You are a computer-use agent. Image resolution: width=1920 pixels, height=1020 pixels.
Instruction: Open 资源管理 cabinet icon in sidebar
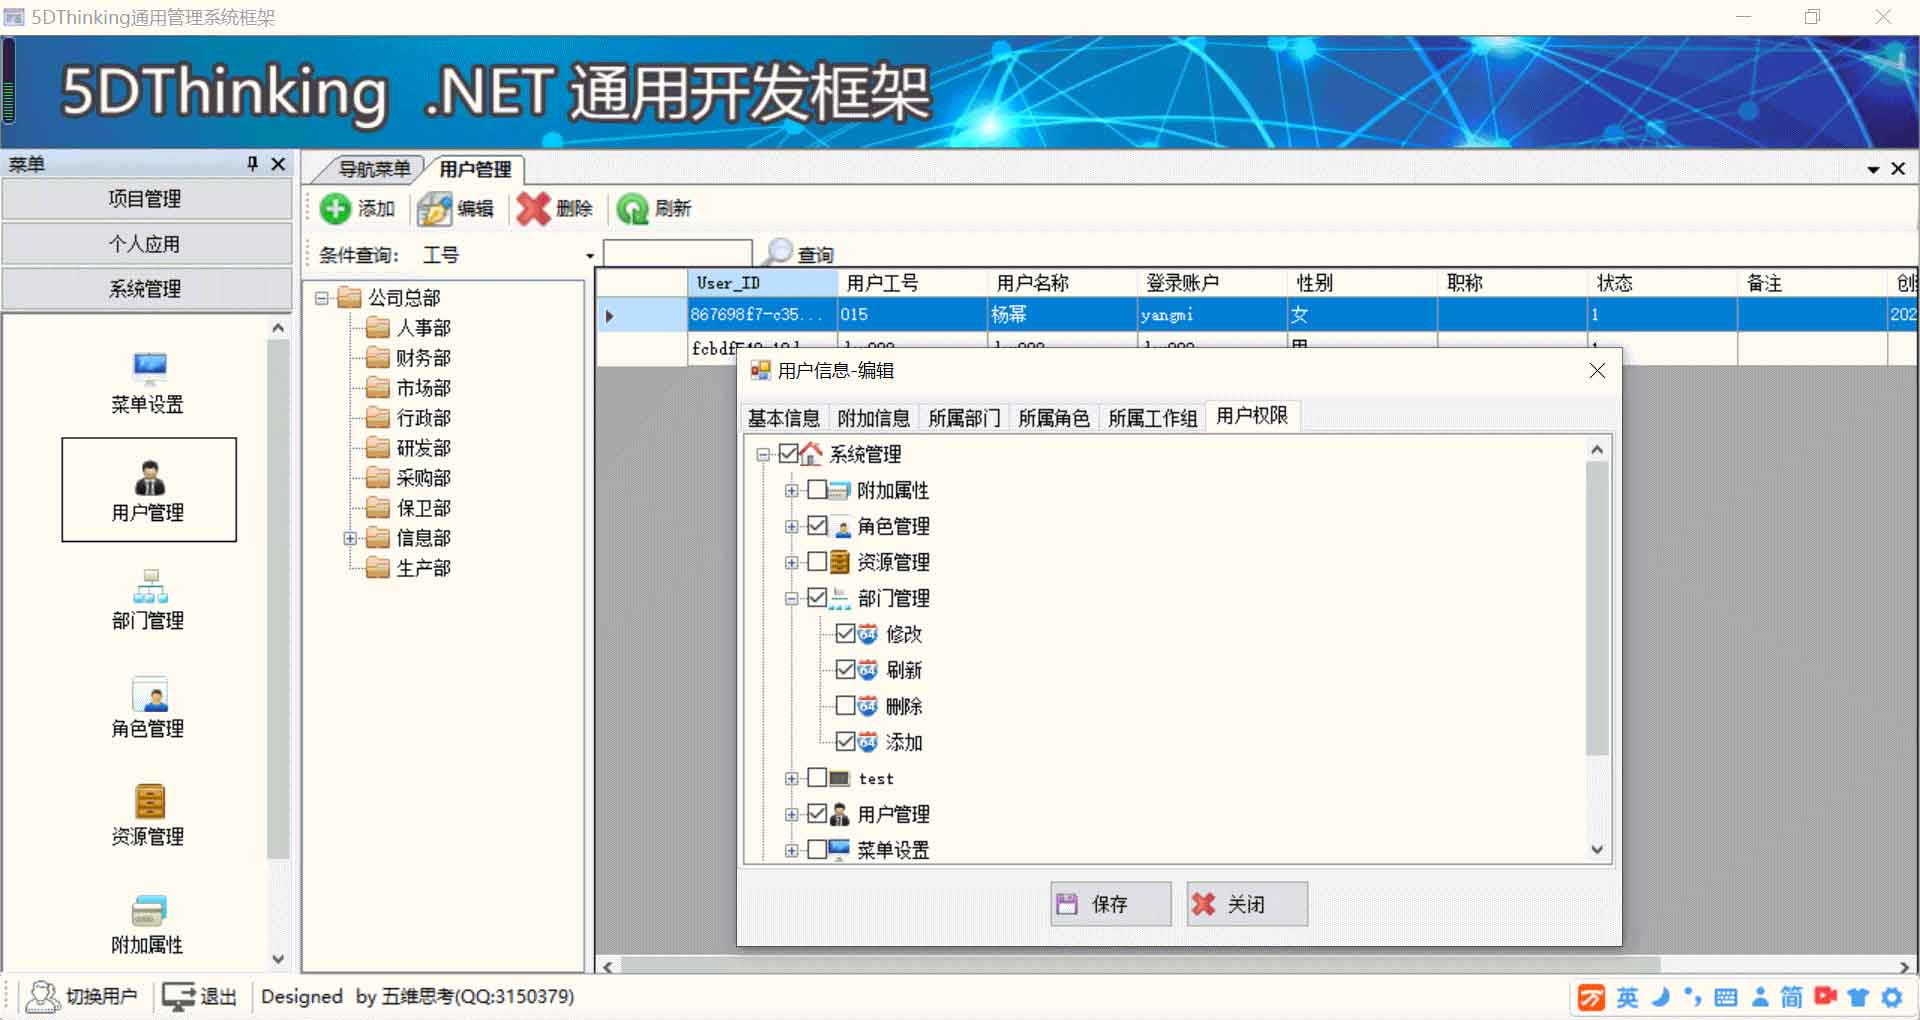click(149, 801)
